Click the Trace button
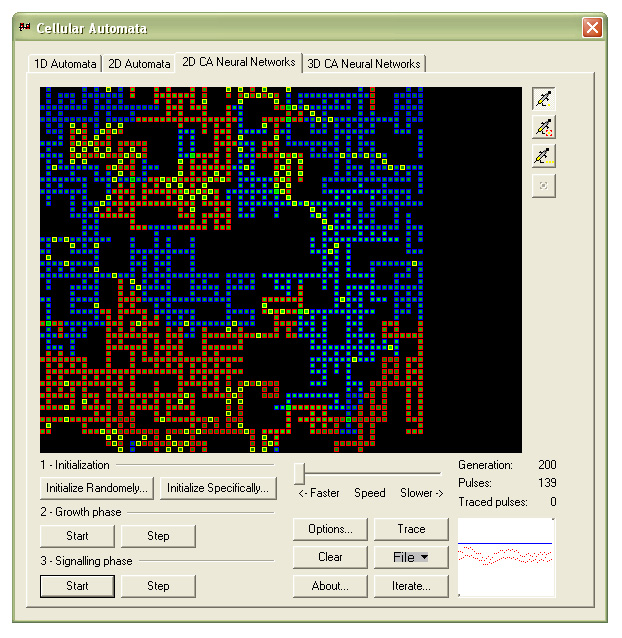 (411, 529)
